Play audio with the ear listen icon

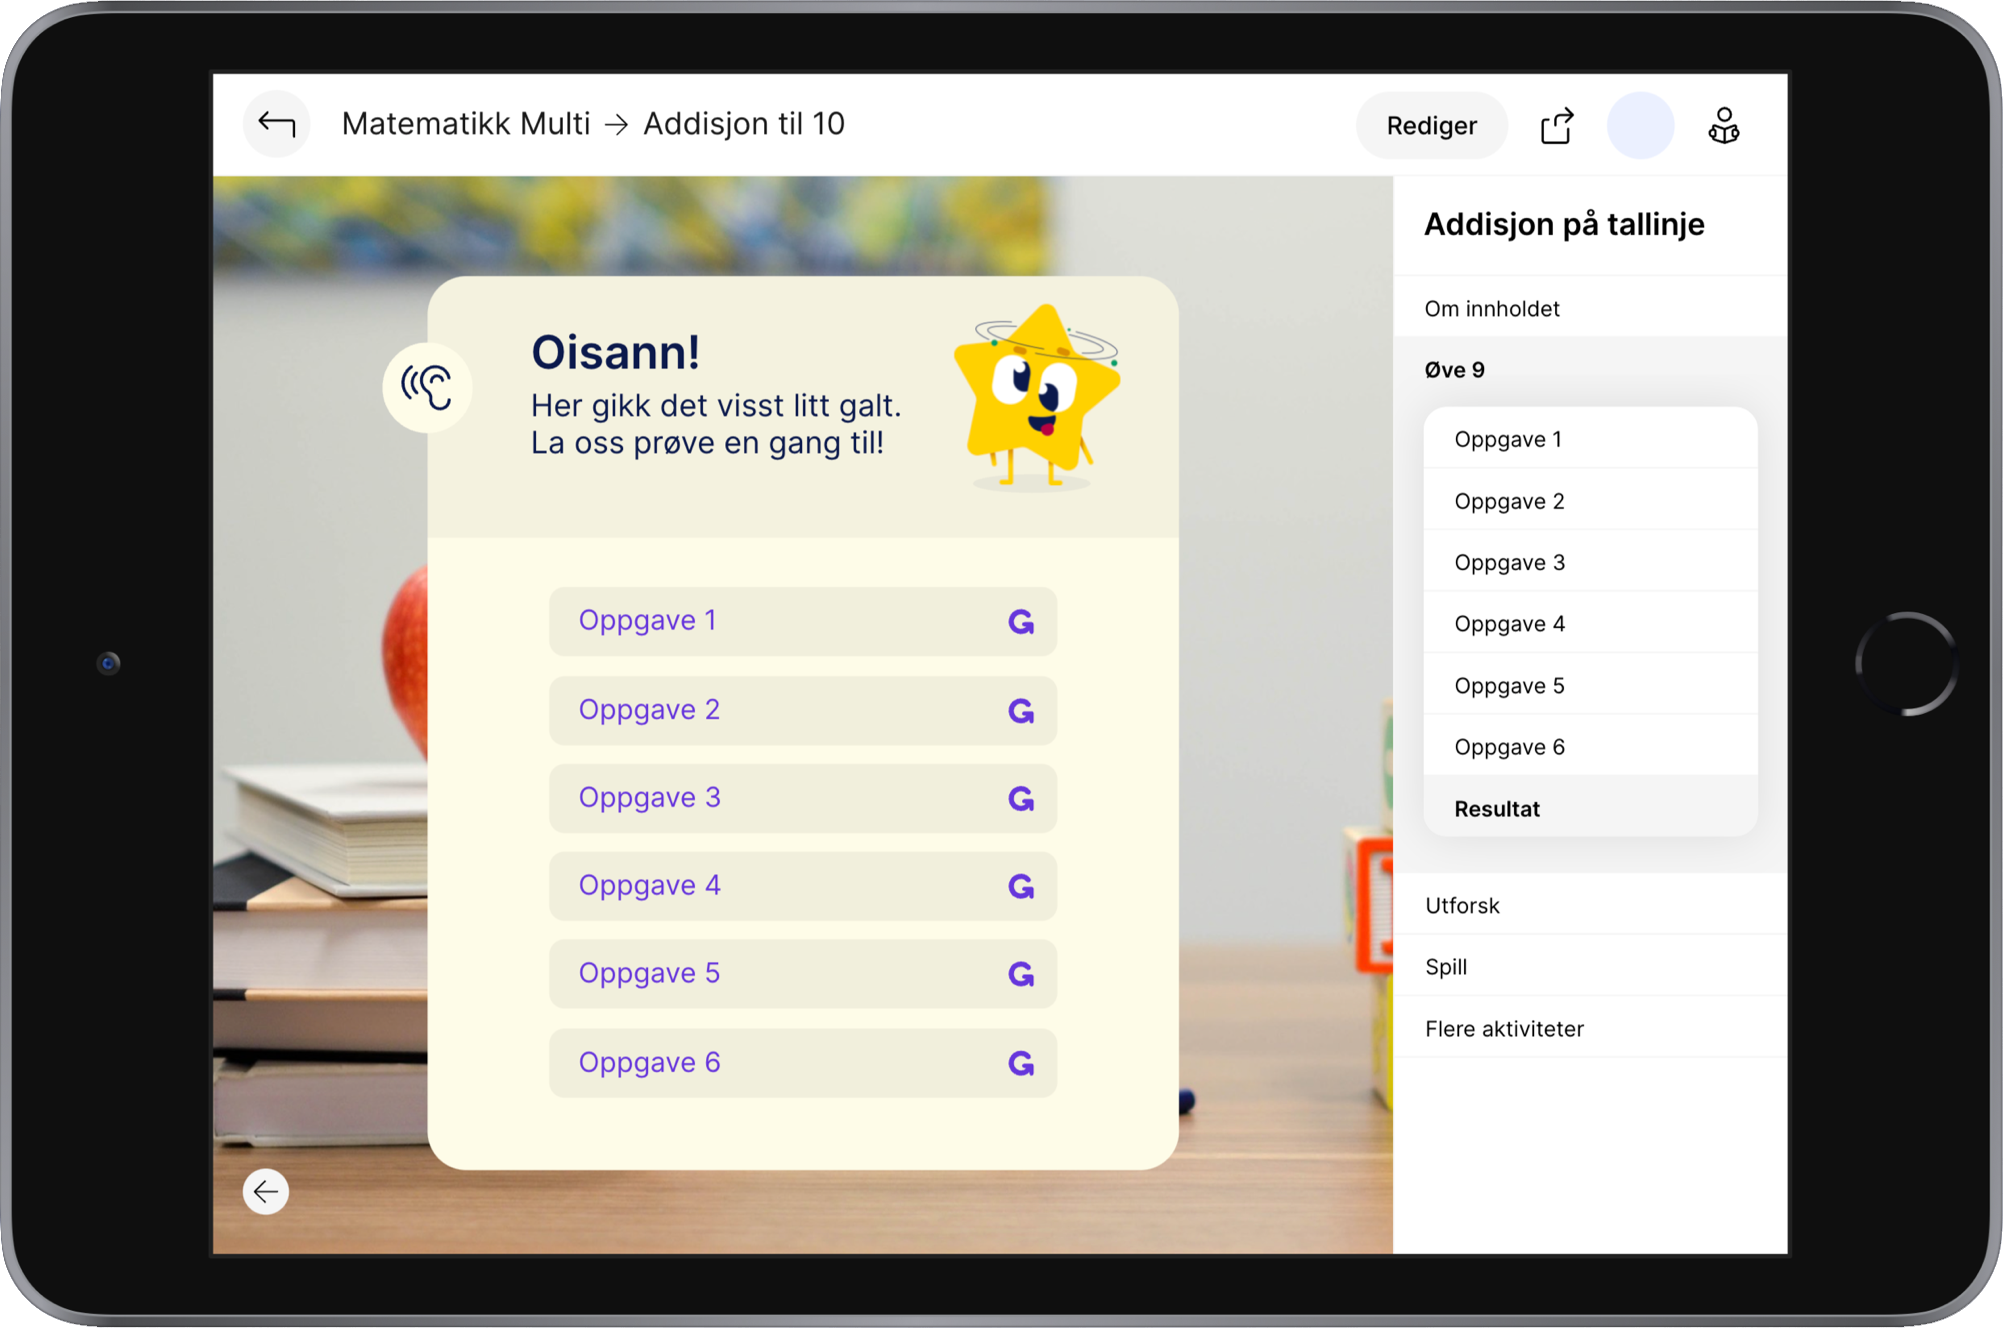427,387
